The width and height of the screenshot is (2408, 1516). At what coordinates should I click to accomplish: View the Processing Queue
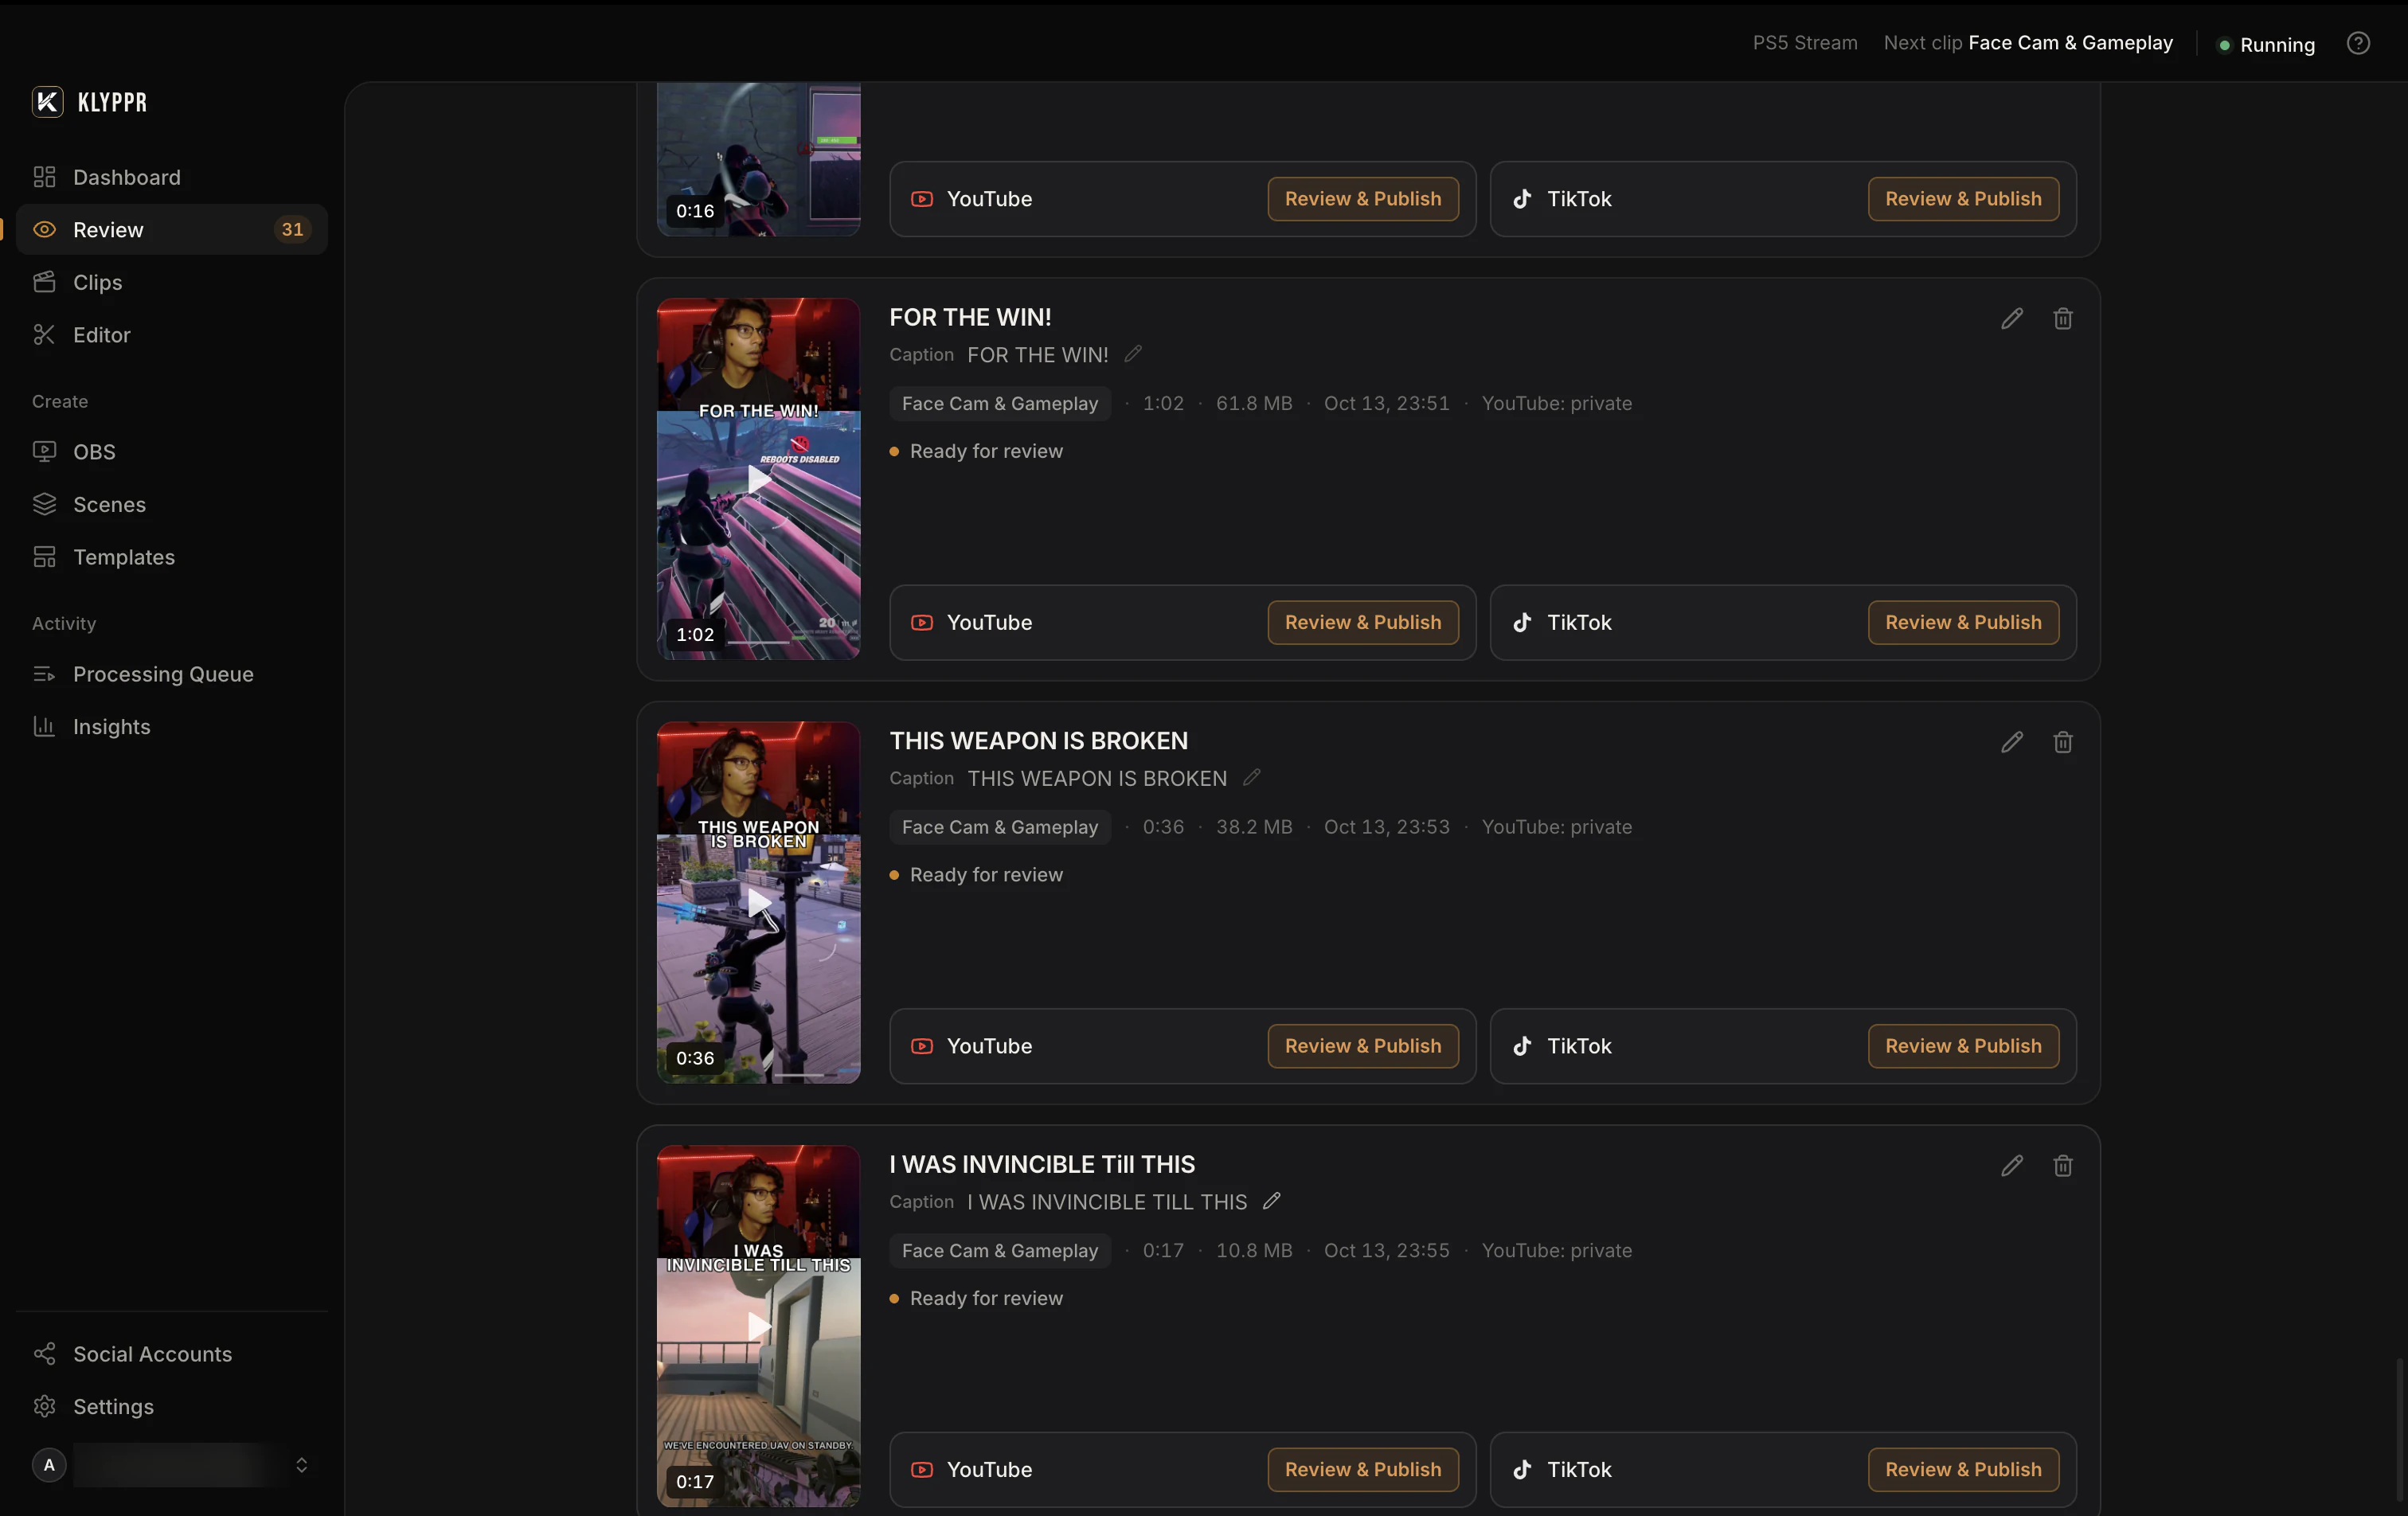172,673
